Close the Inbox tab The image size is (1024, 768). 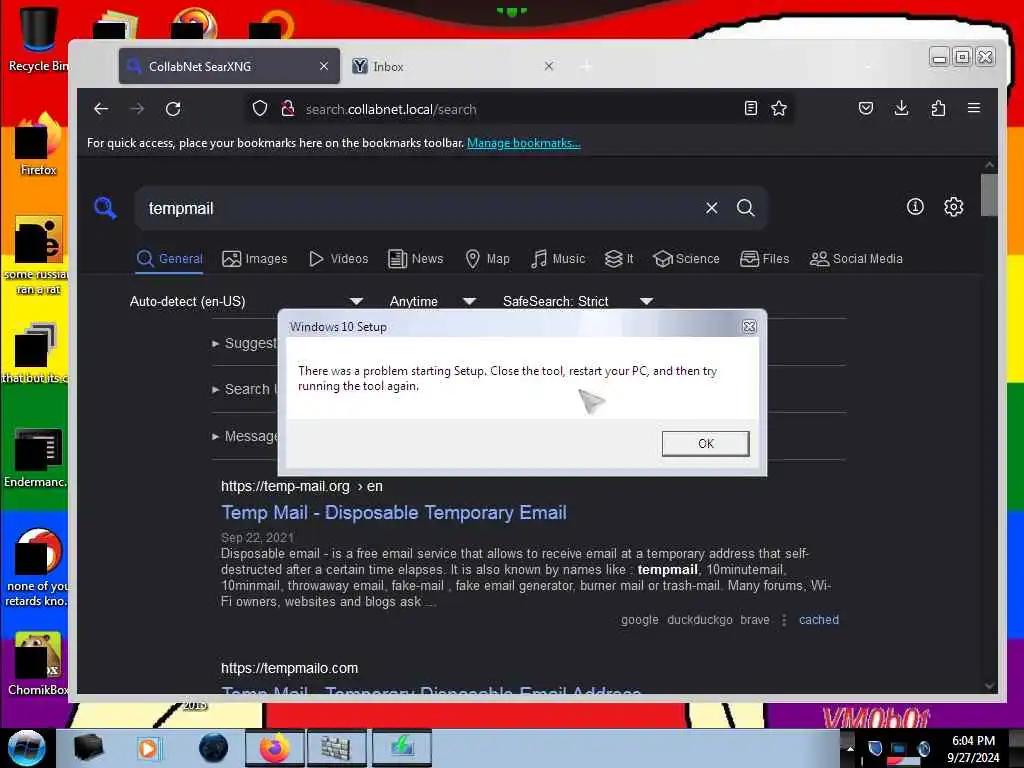point(549,66)
